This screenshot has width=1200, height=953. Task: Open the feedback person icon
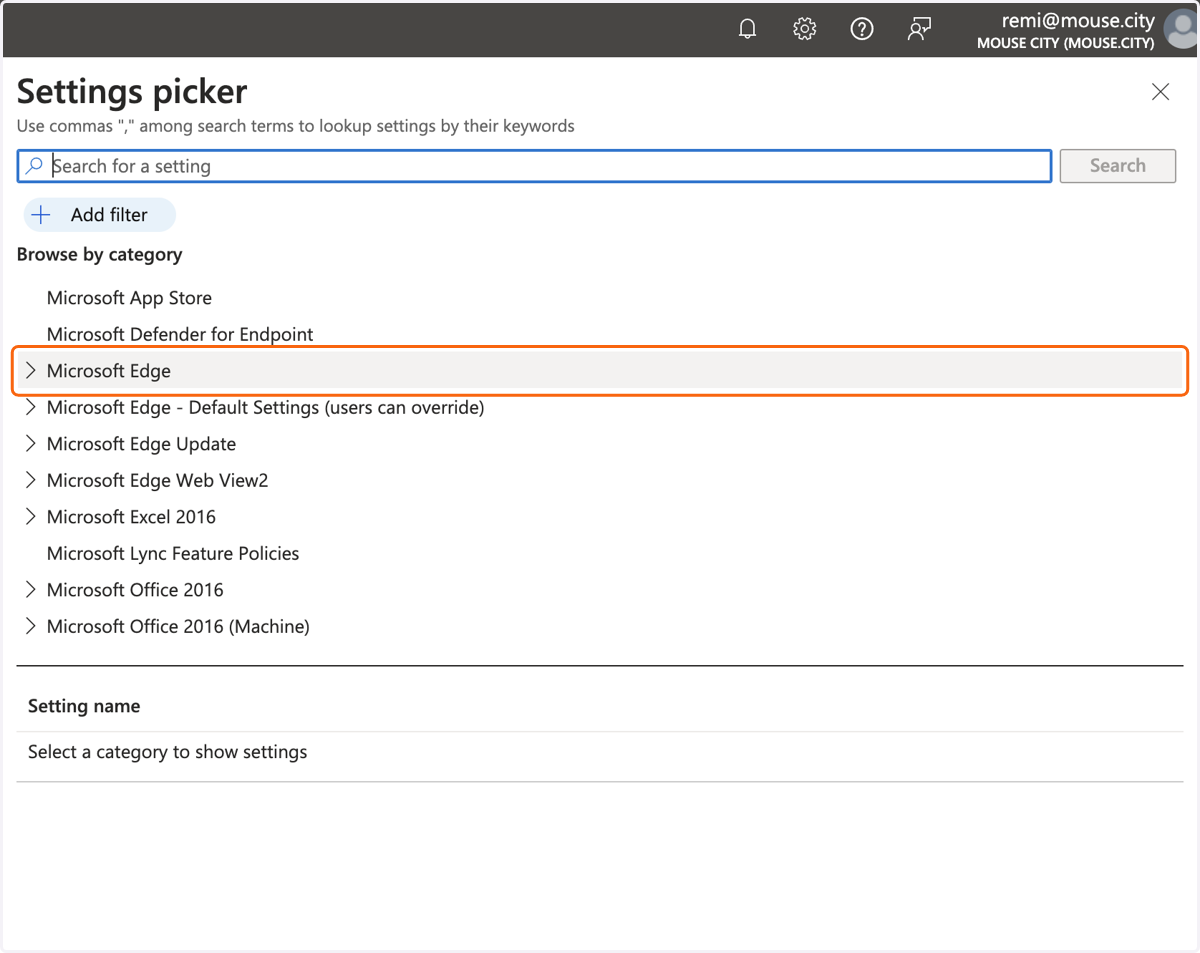919,29
